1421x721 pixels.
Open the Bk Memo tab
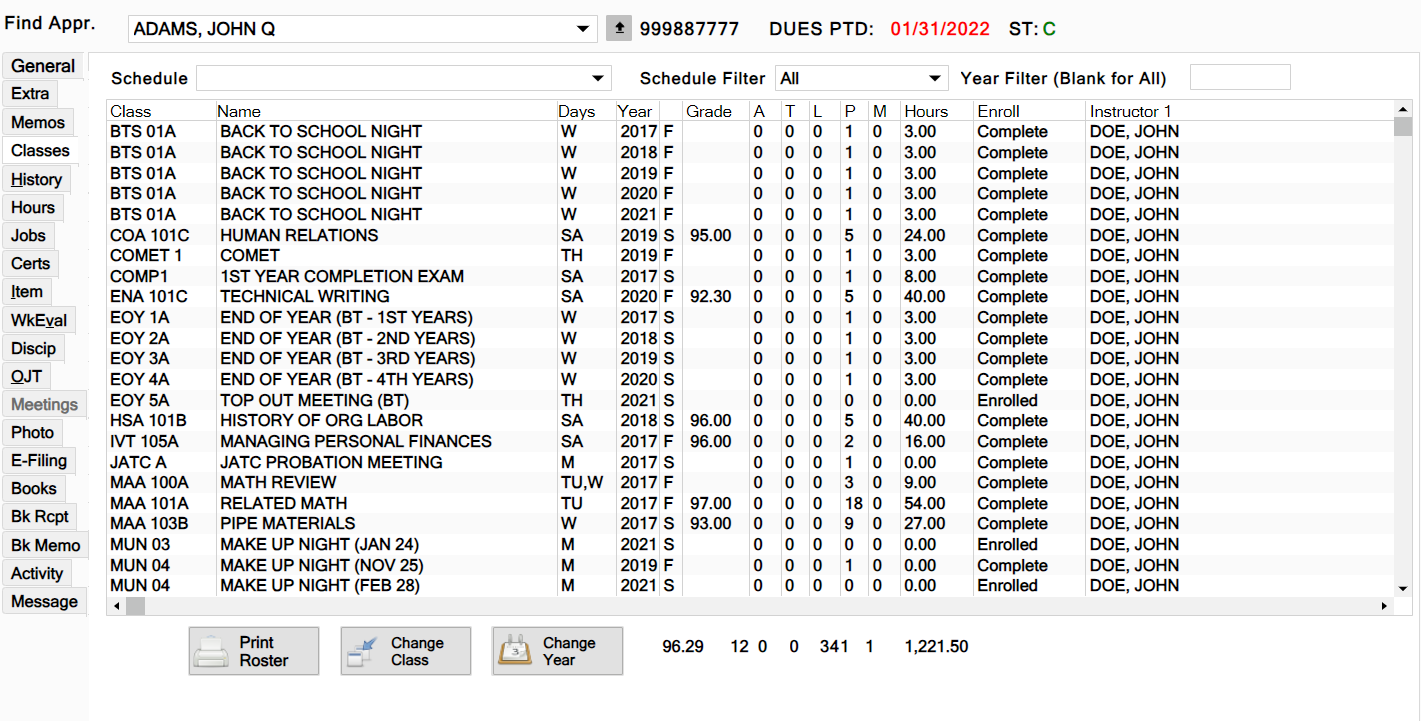45,546
